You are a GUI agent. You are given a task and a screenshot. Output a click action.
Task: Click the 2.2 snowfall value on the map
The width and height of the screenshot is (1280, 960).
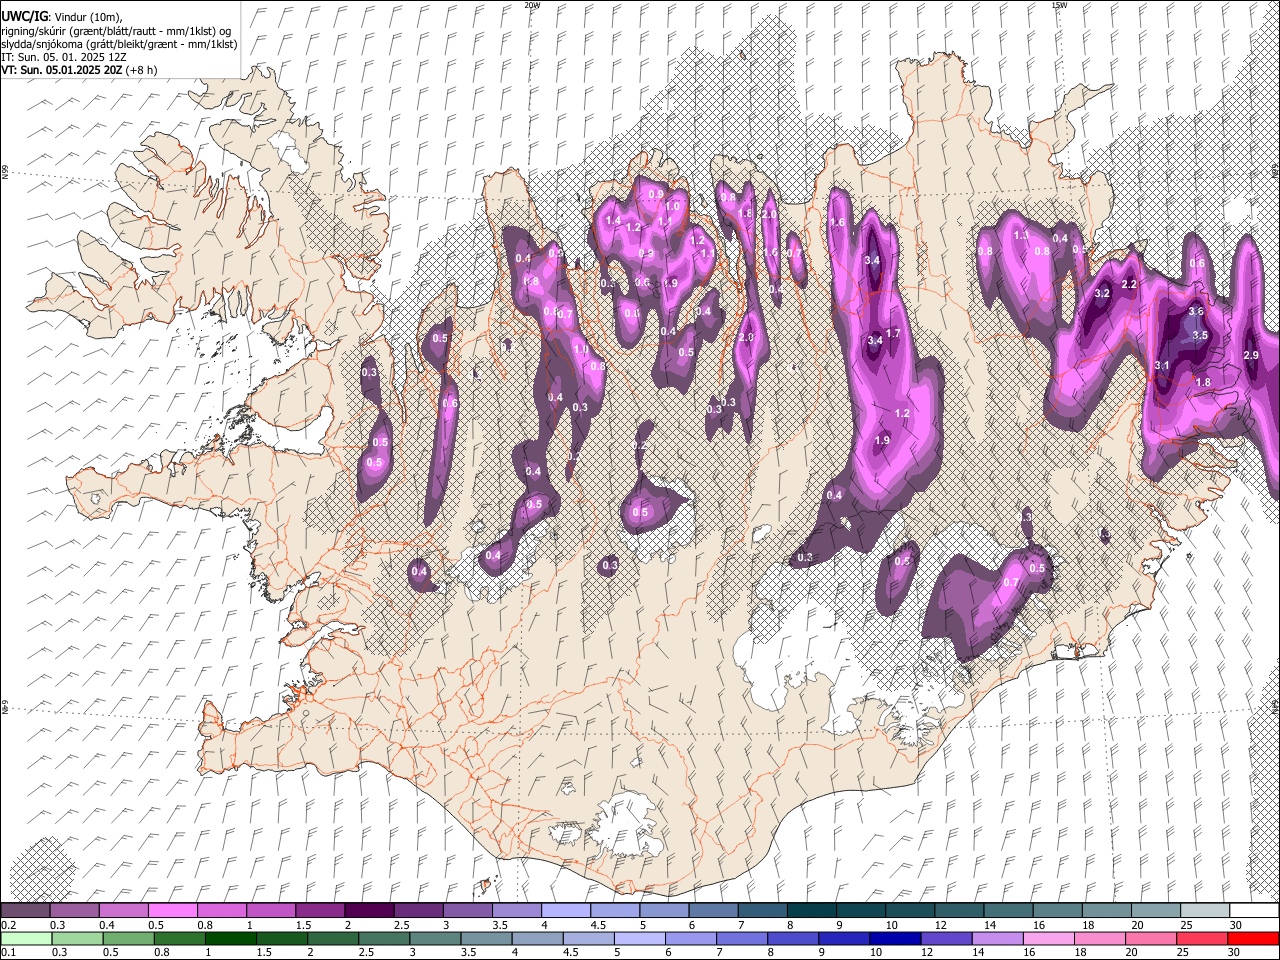1130,285
